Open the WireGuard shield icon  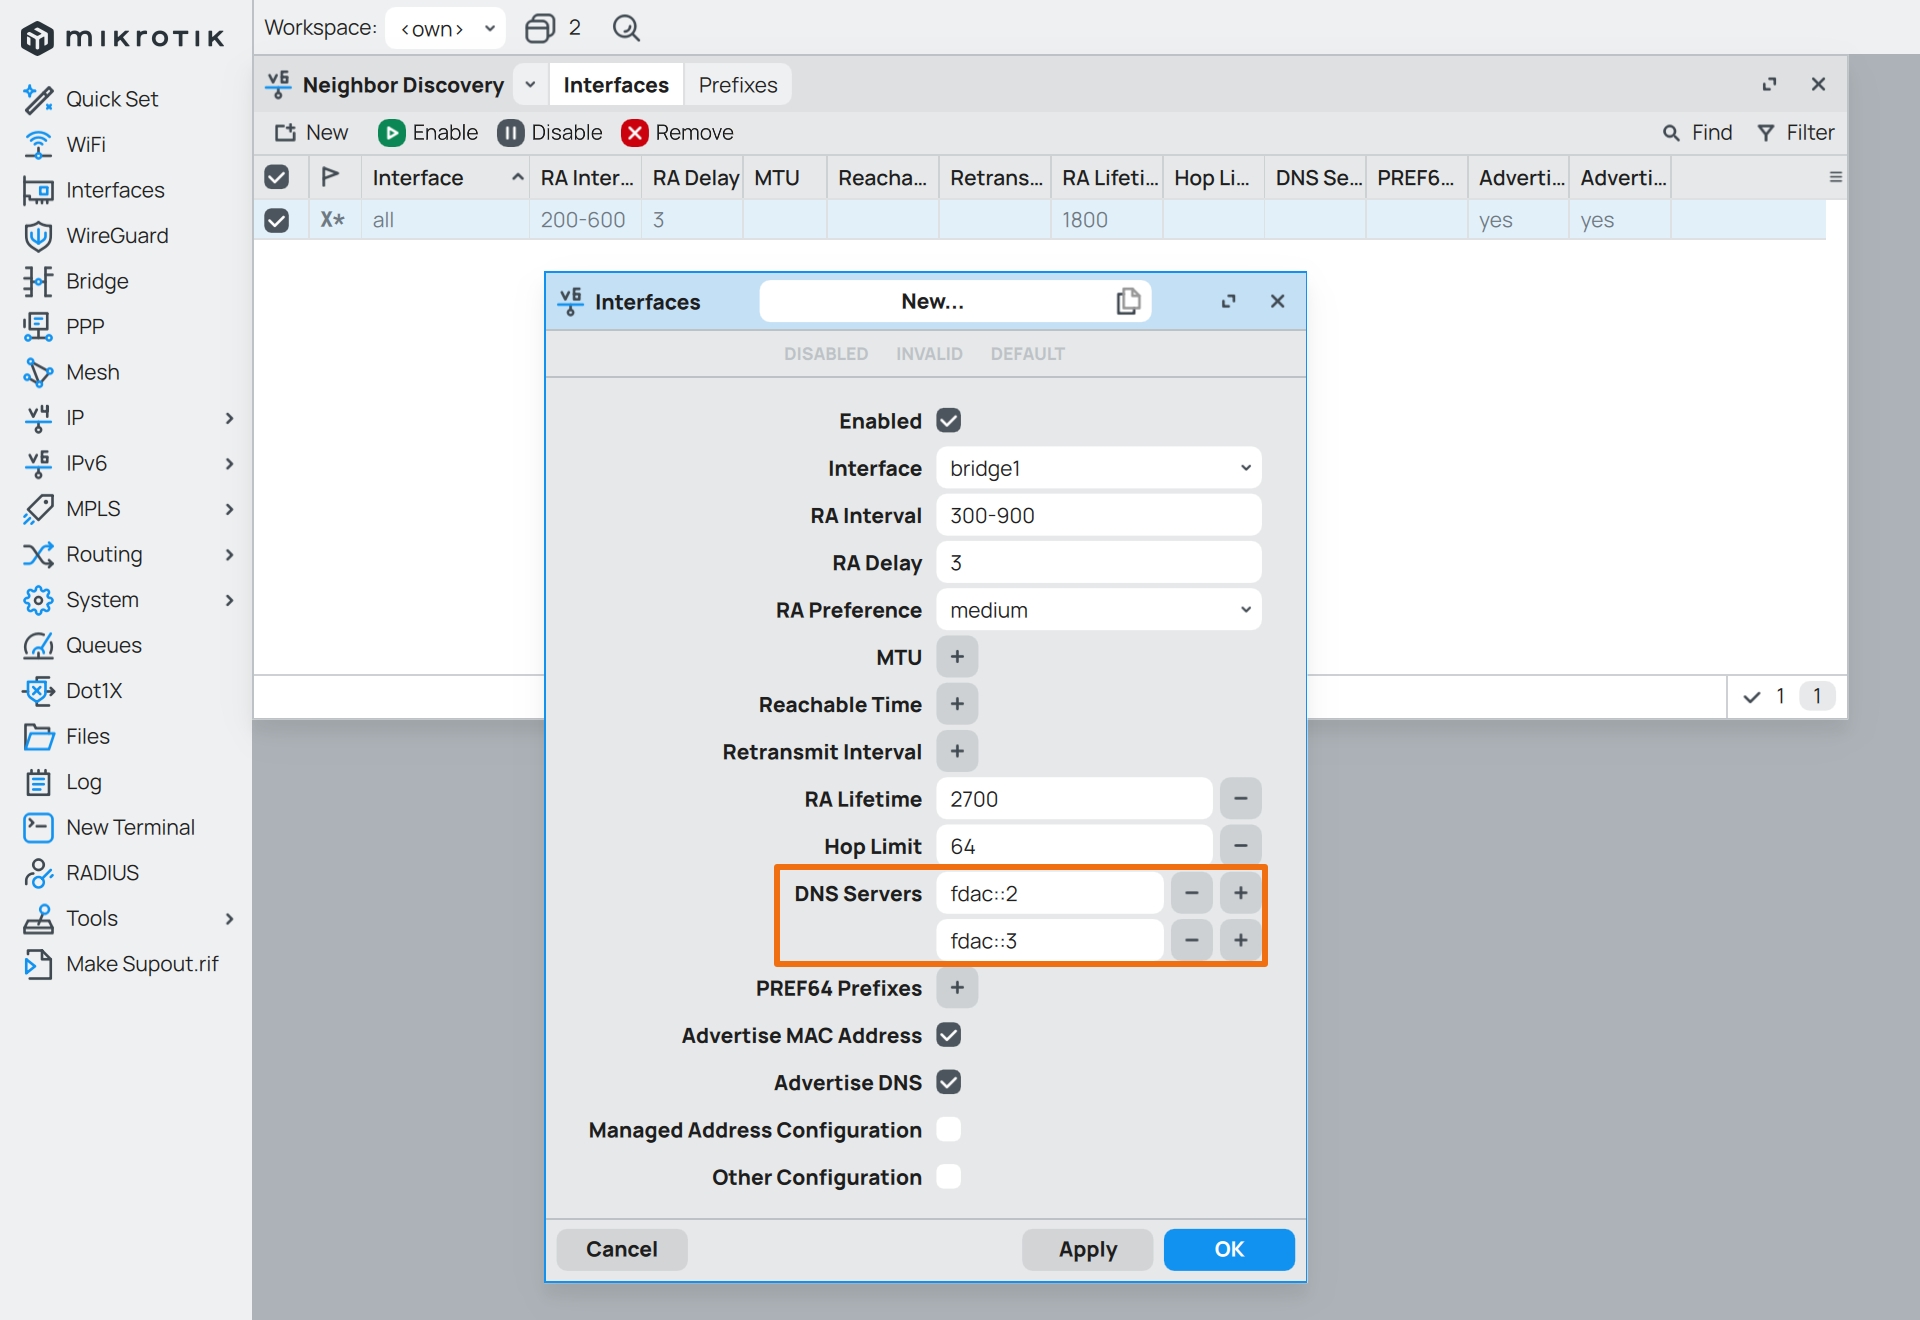(x=38, y=236)
